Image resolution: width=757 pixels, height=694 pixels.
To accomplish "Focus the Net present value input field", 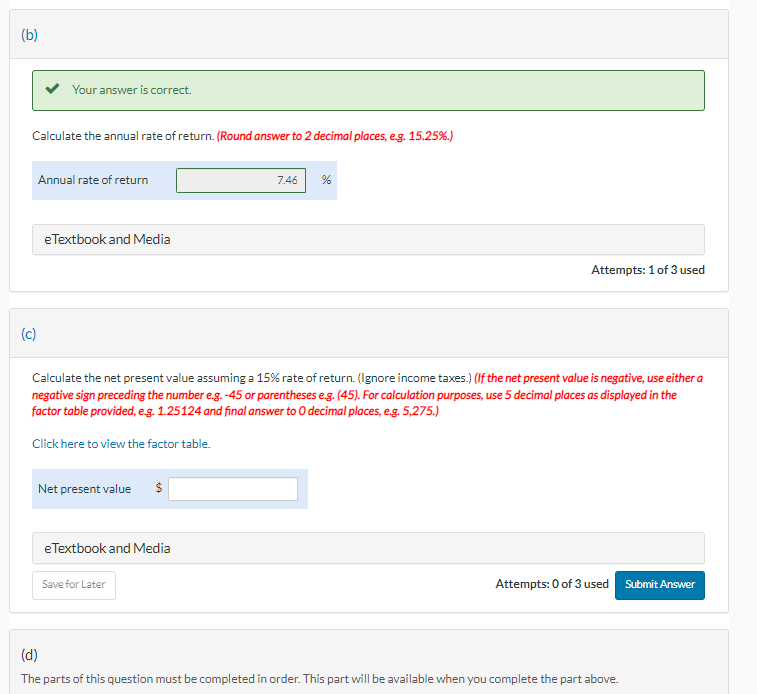I will pos(233,489).
